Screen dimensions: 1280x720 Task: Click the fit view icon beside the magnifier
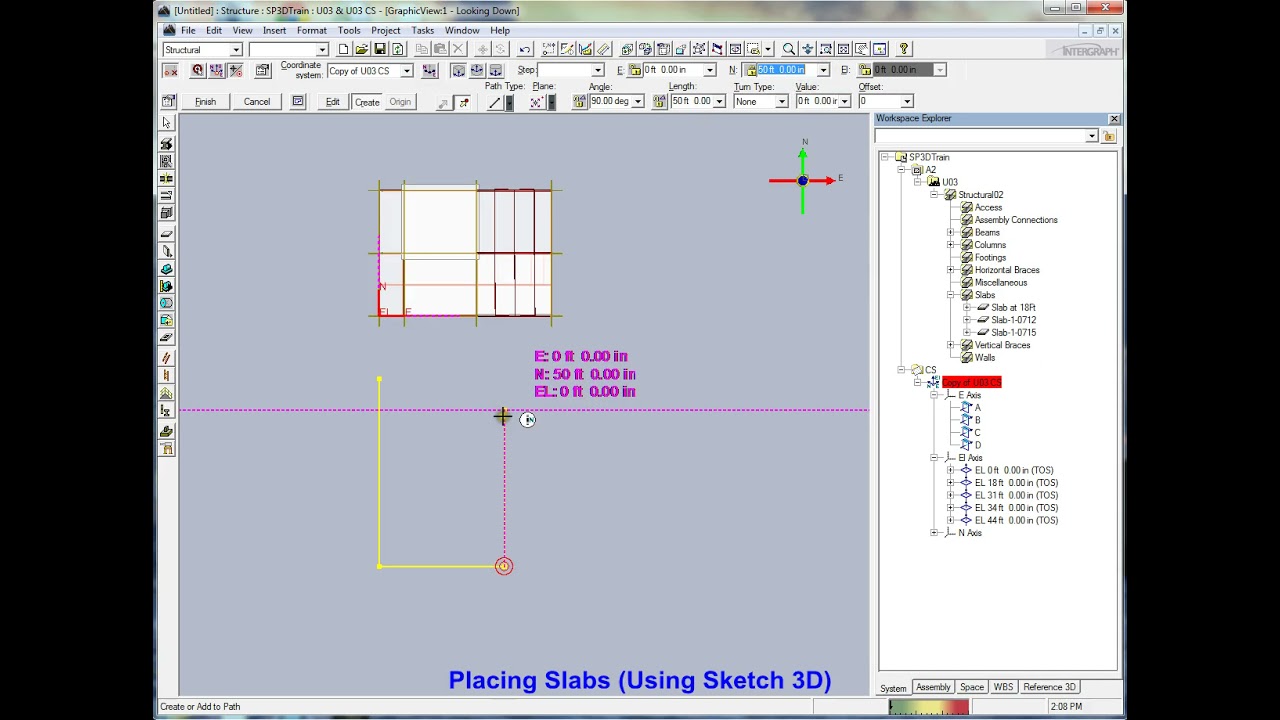[x=807, y=49]
